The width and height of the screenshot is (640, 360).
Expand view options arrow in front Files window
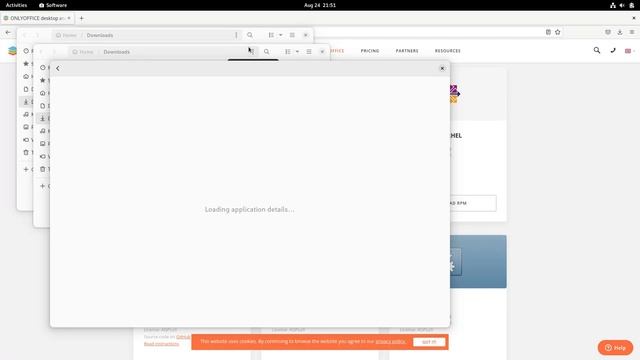tap(297, 52)
